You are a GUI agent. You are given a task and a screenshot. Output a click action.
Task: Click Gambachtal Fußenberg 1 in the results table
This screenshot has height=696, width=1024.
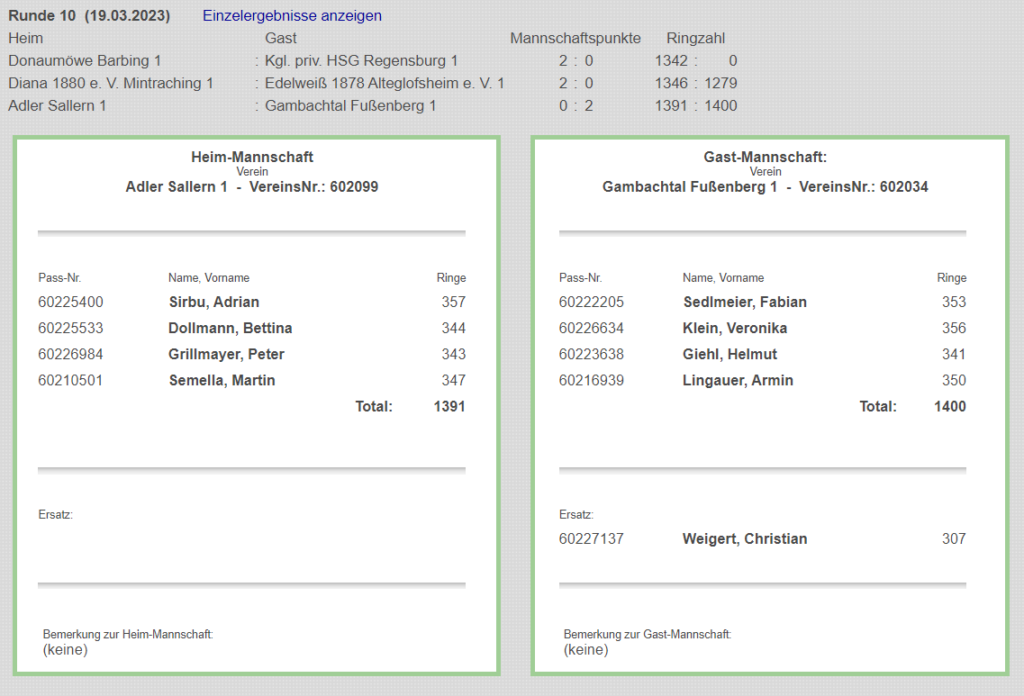[x=350, y=105]
